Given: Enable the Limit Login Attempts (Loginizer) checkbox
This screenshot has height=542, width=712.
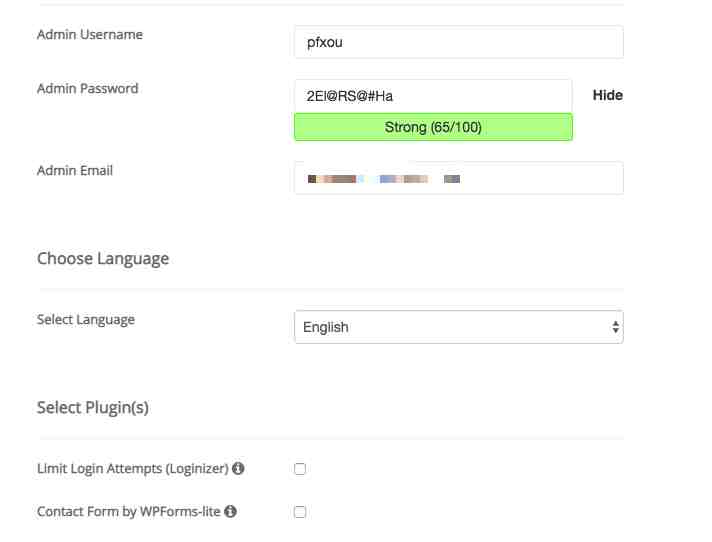Looking at the screenshot, I should pos(300,468).
